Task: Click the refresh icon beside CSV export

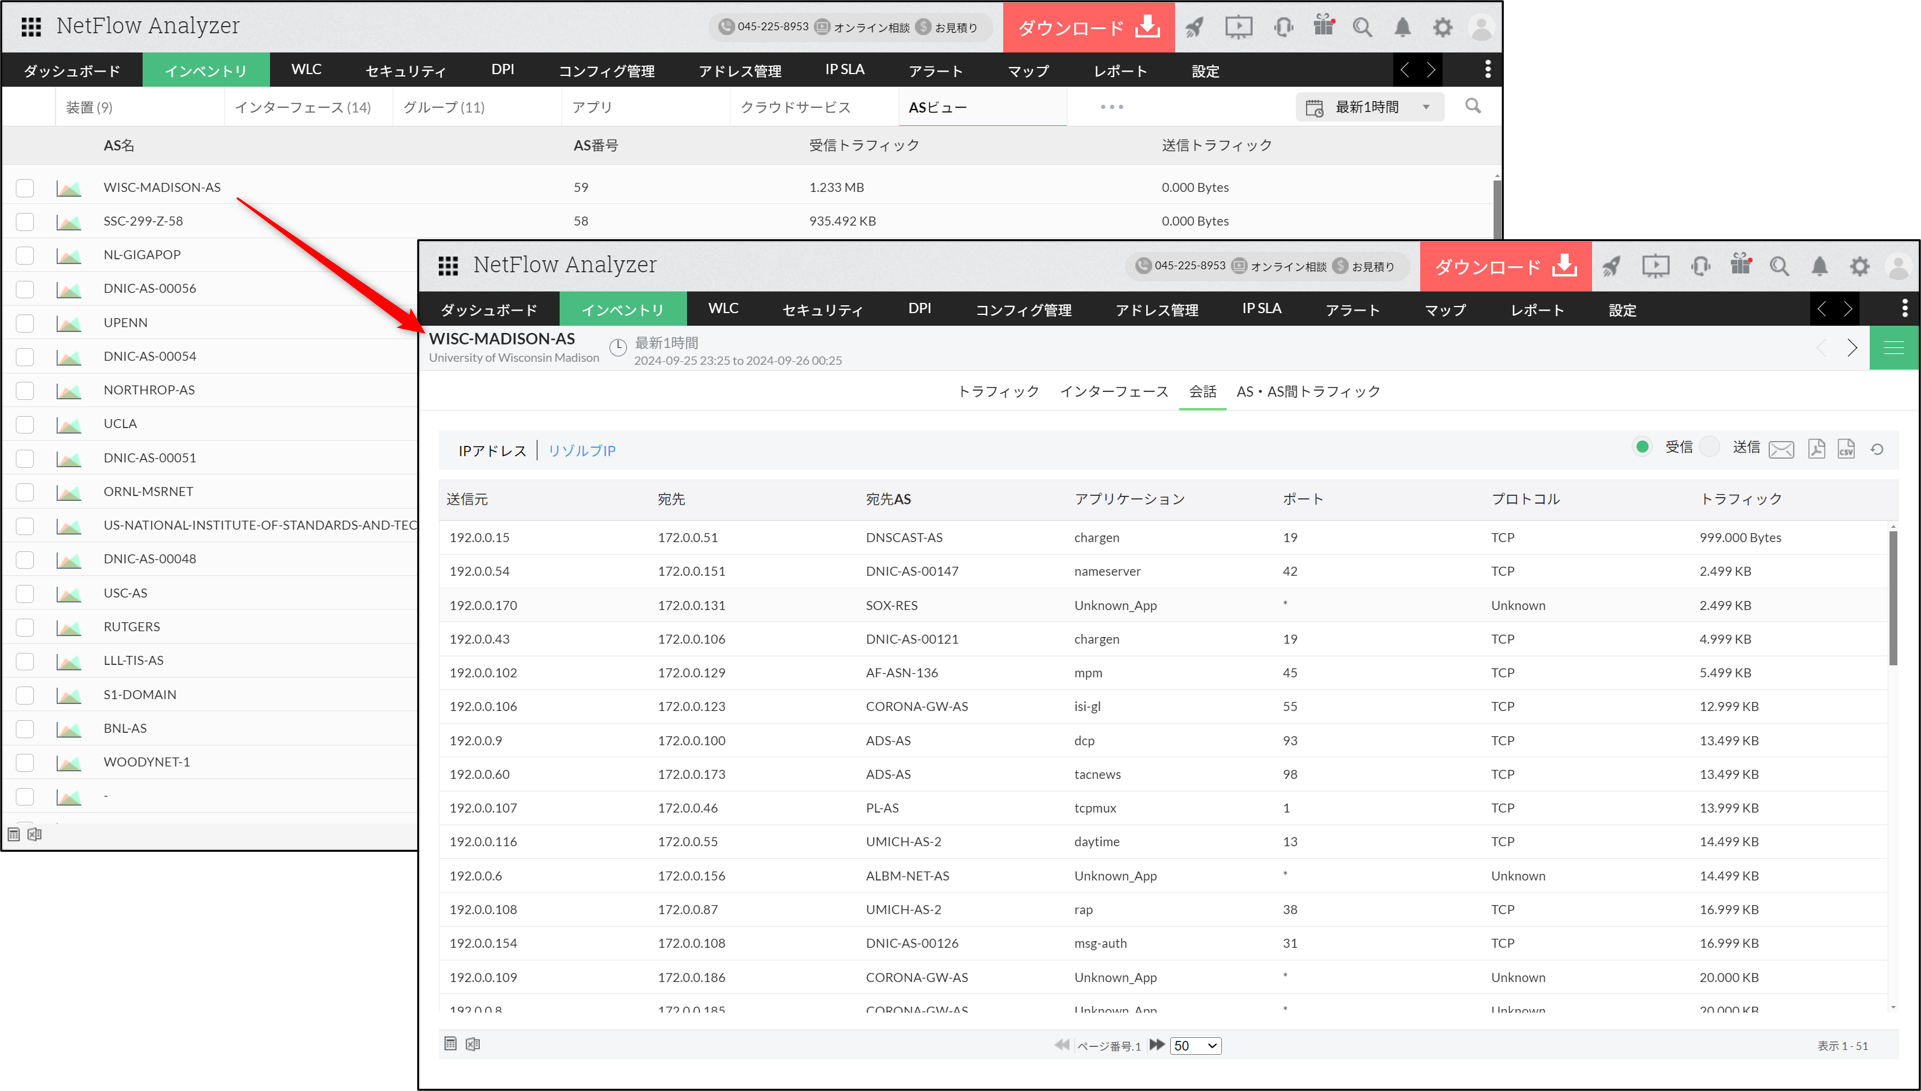Action: (x=1877, y=449)
